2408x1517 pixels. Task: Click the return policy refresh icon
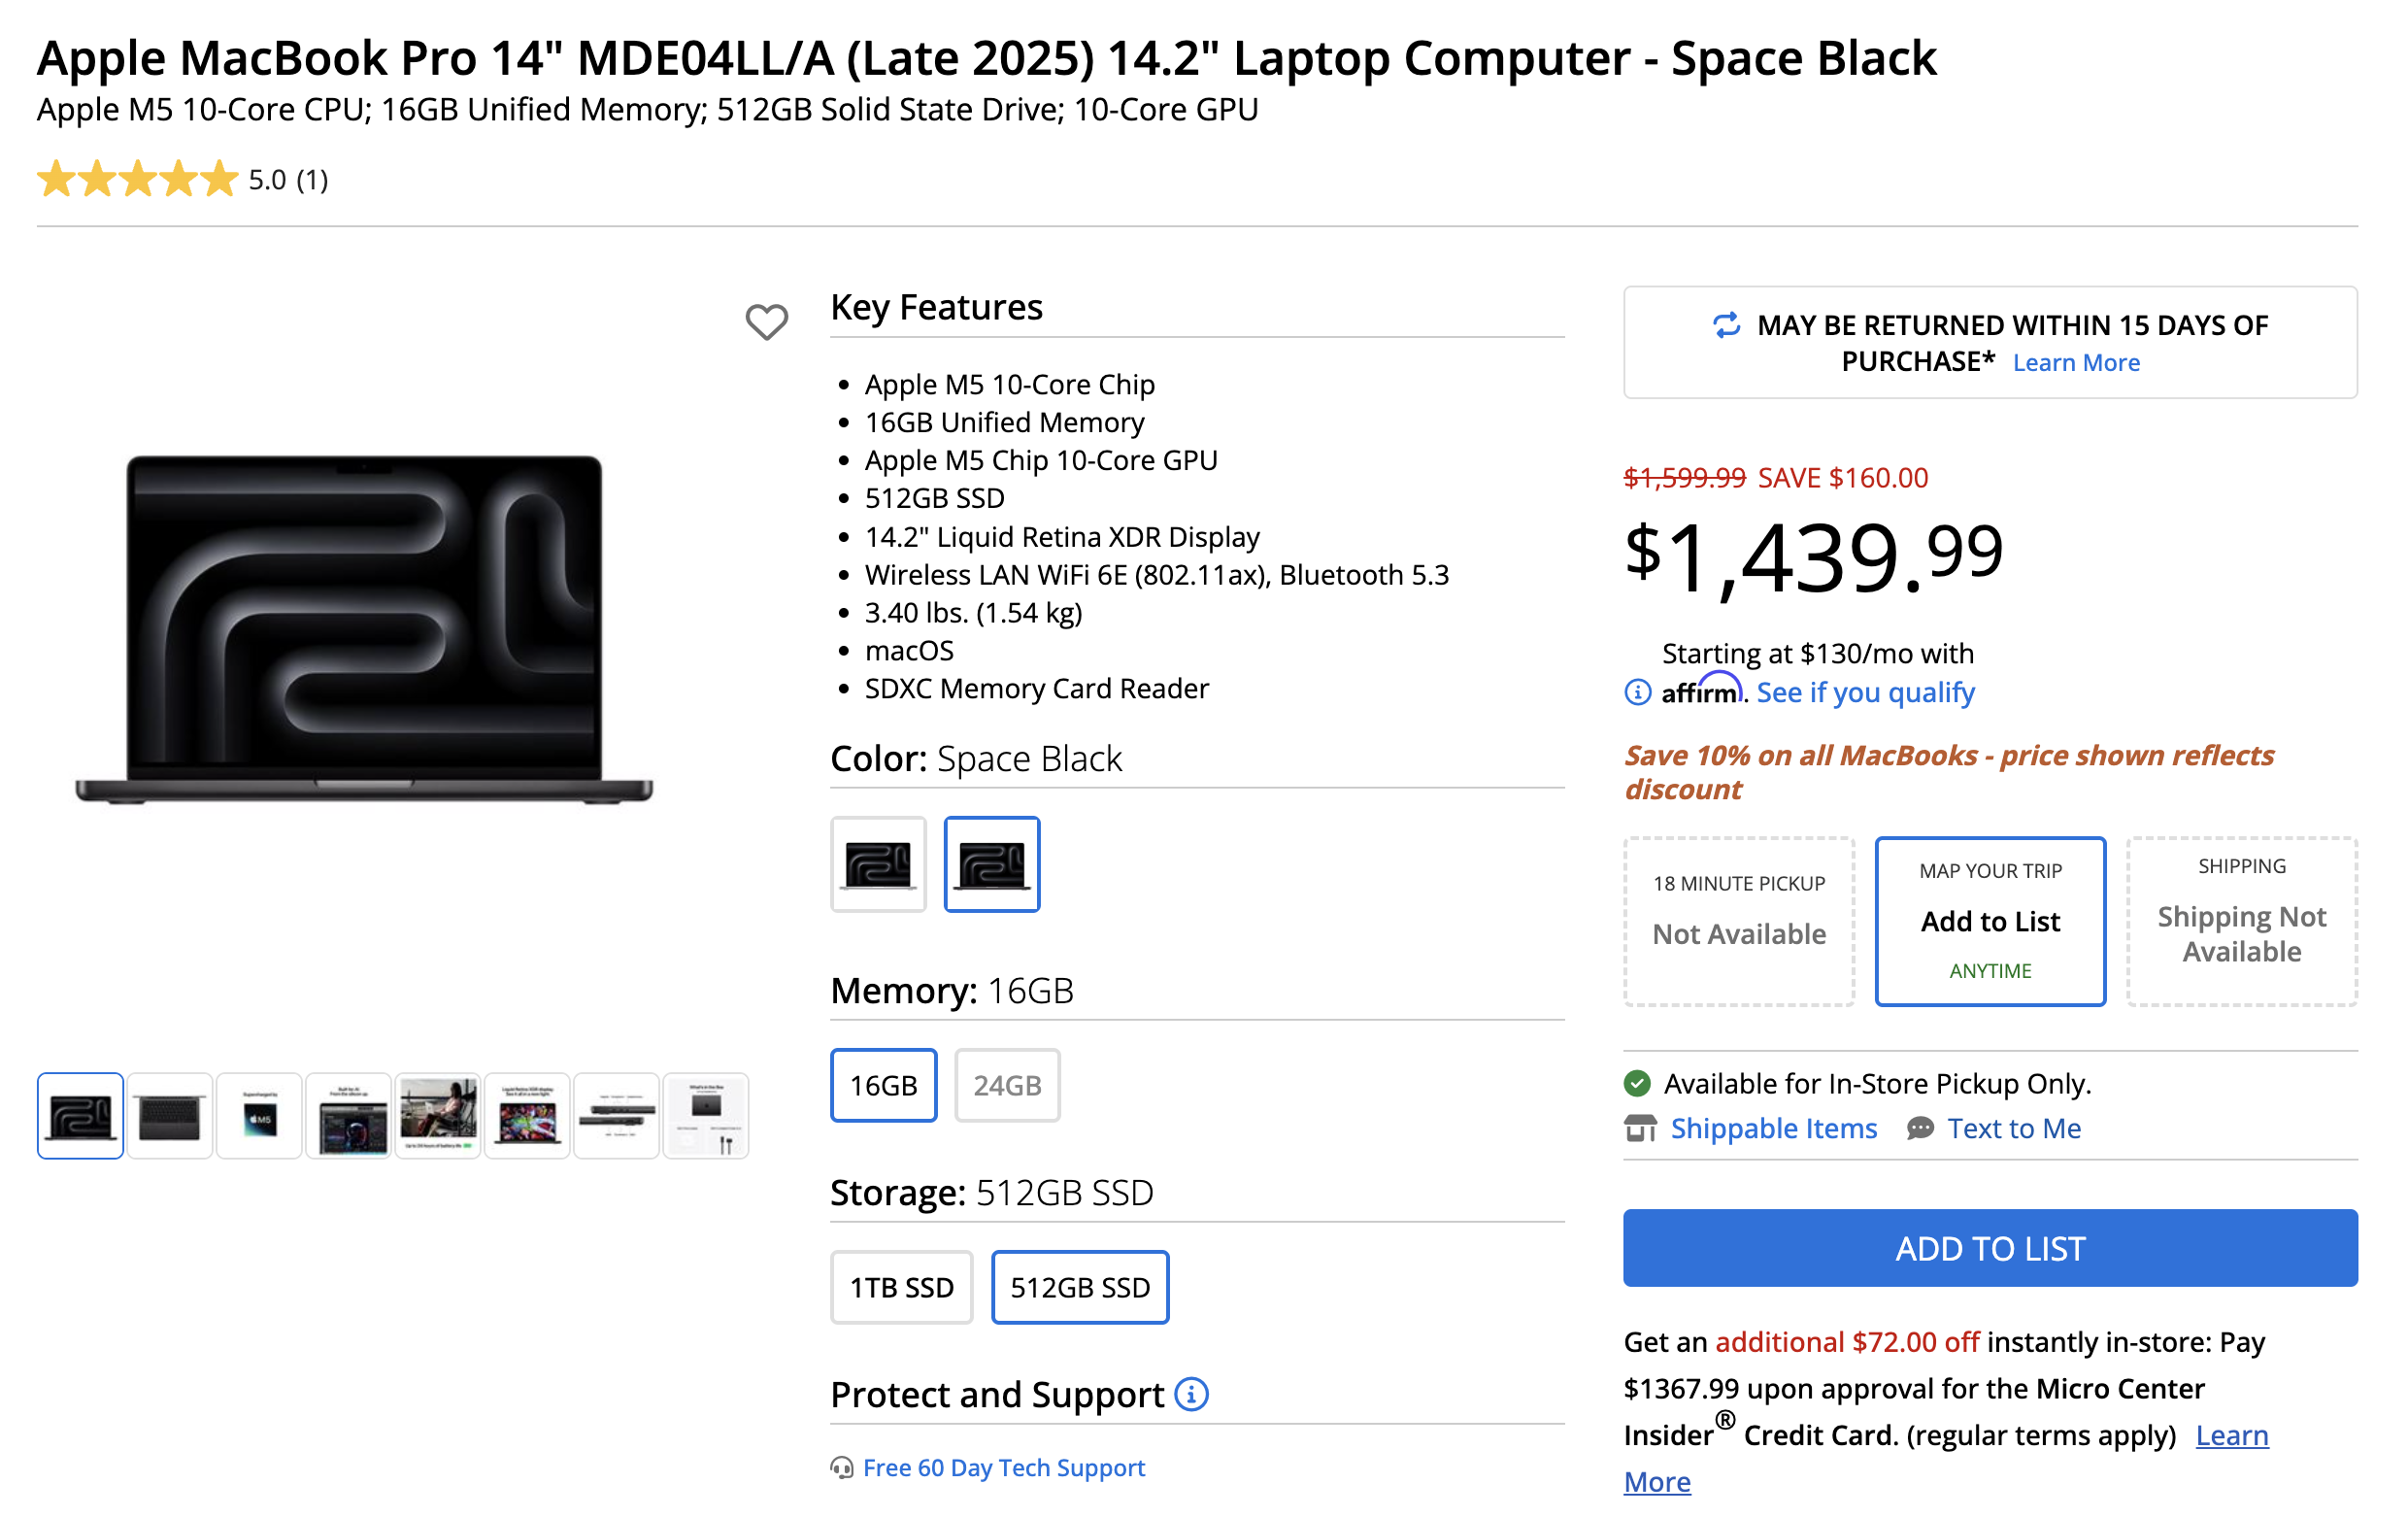tap(1726, 325)
